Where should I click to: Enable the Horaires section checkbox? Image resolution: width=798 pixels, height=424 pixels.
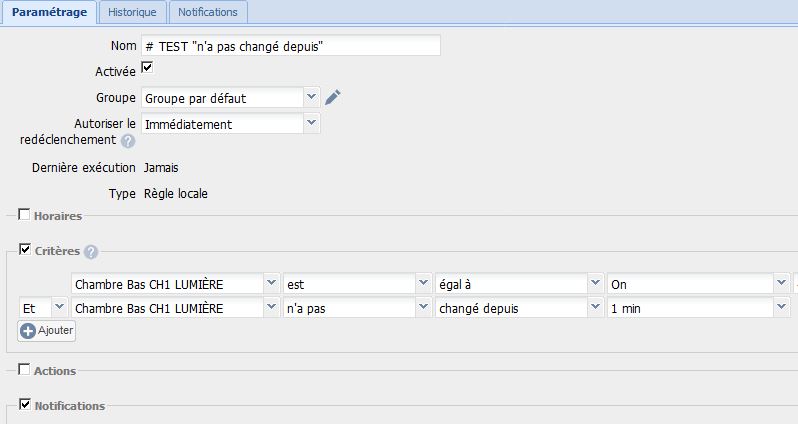point(24,214)
